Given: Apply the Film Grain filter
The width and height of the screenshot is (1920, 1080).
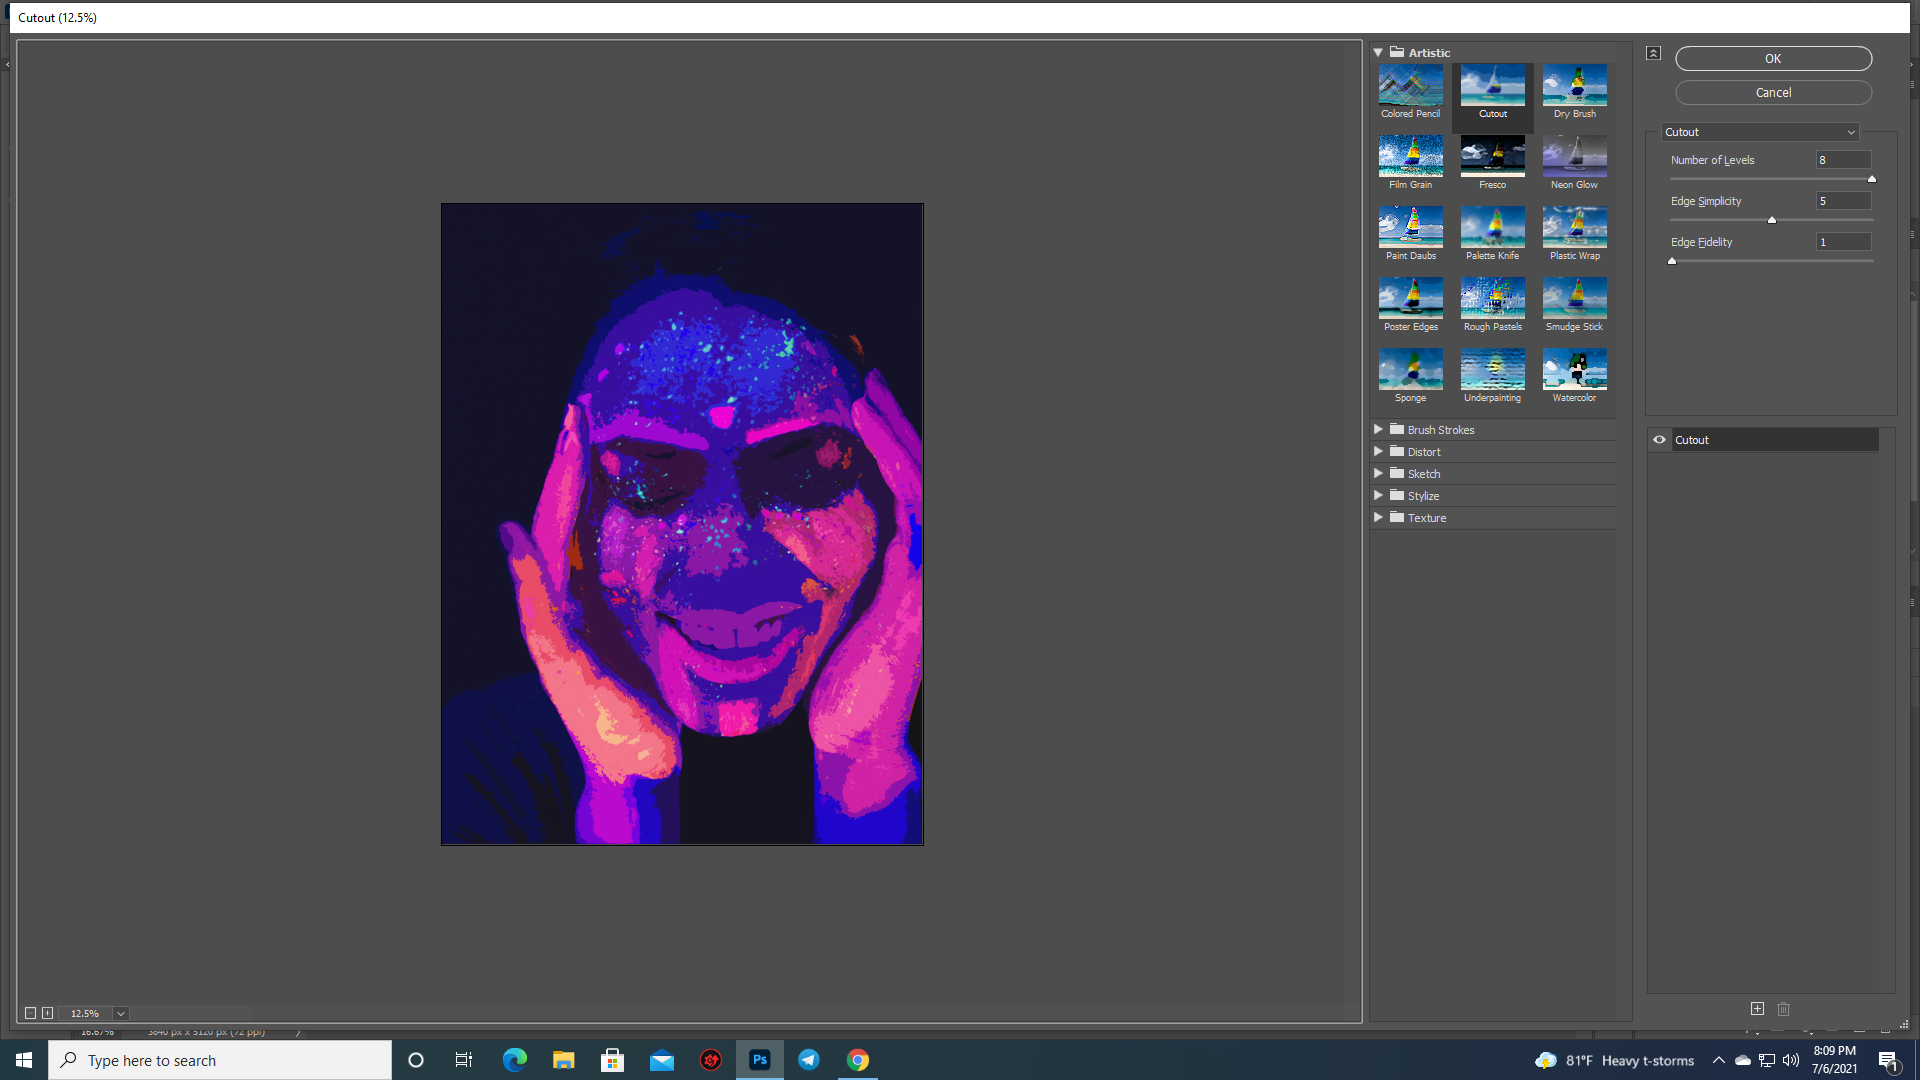Looking at the screenshot, I should (1410, 157).
